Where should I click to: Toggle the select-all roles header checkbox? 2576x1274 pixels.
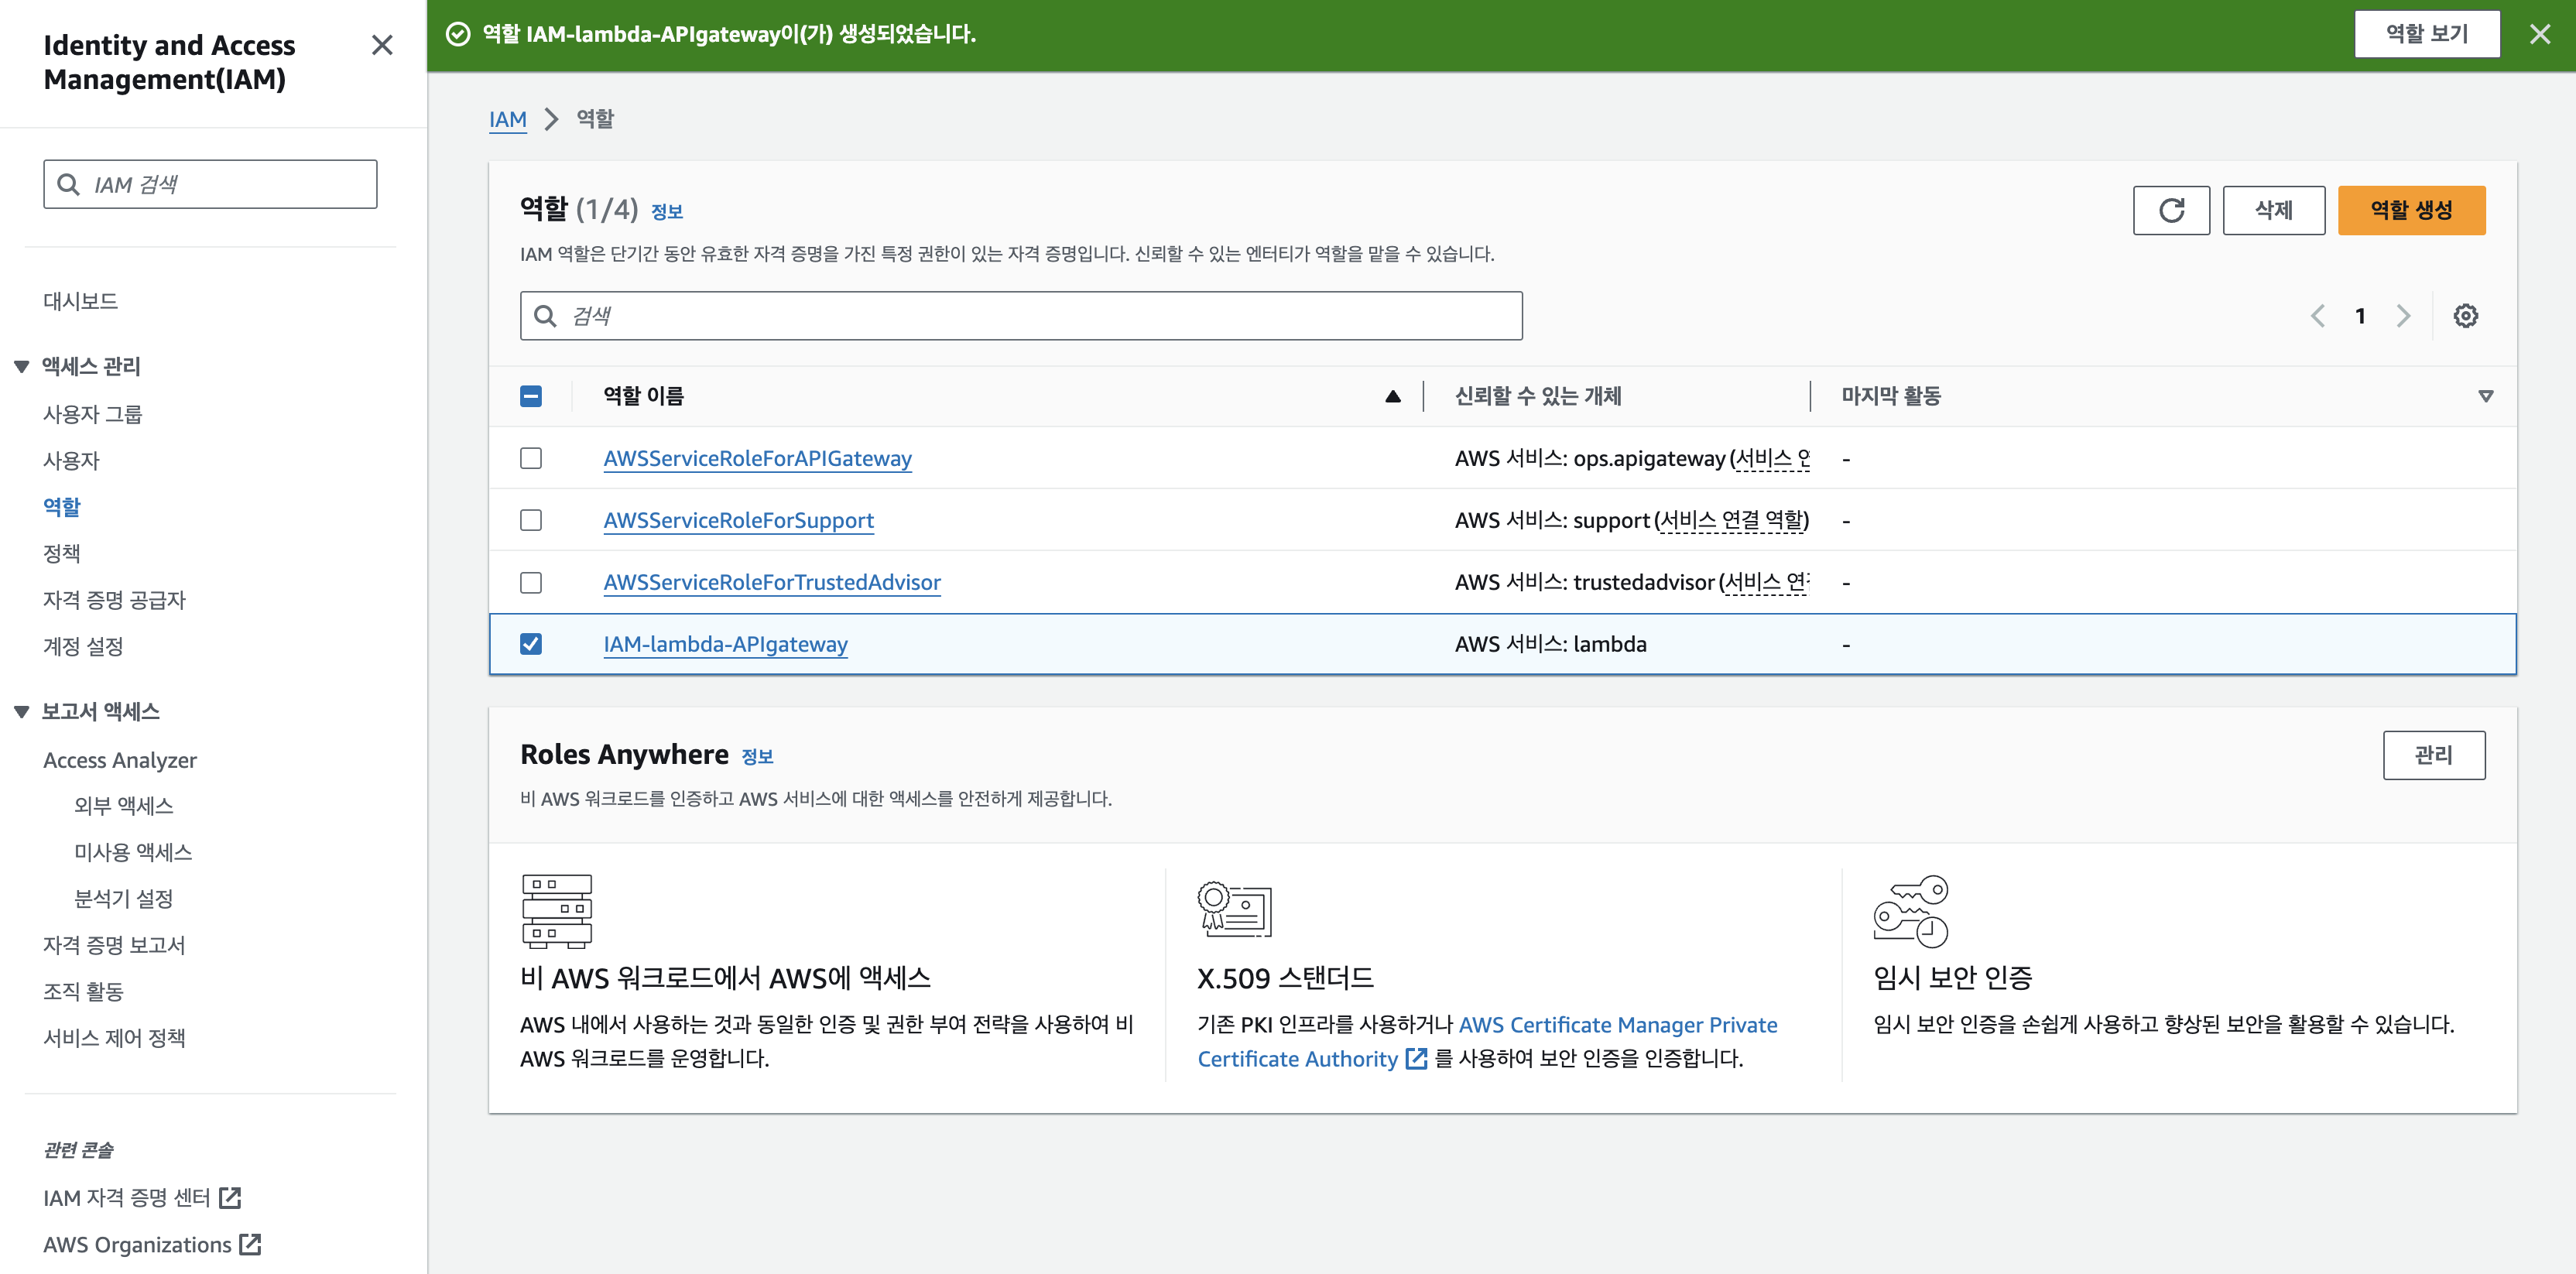click(531, 396)
